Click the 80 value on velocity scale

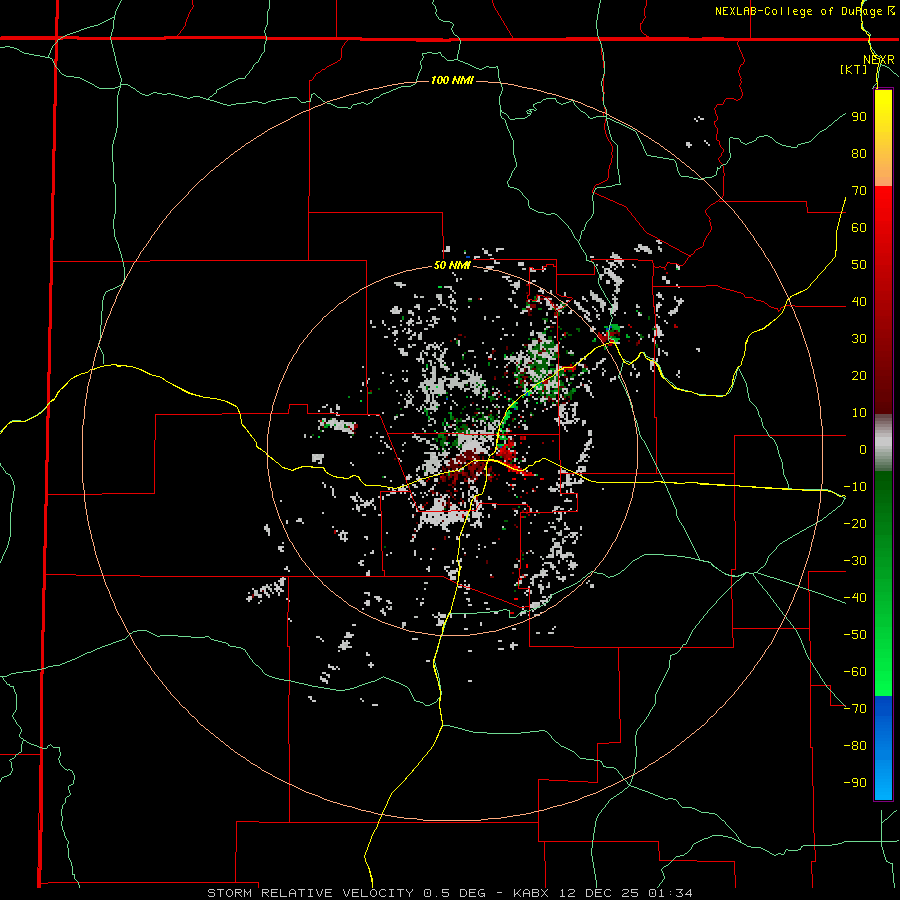[x=859, y=154]
